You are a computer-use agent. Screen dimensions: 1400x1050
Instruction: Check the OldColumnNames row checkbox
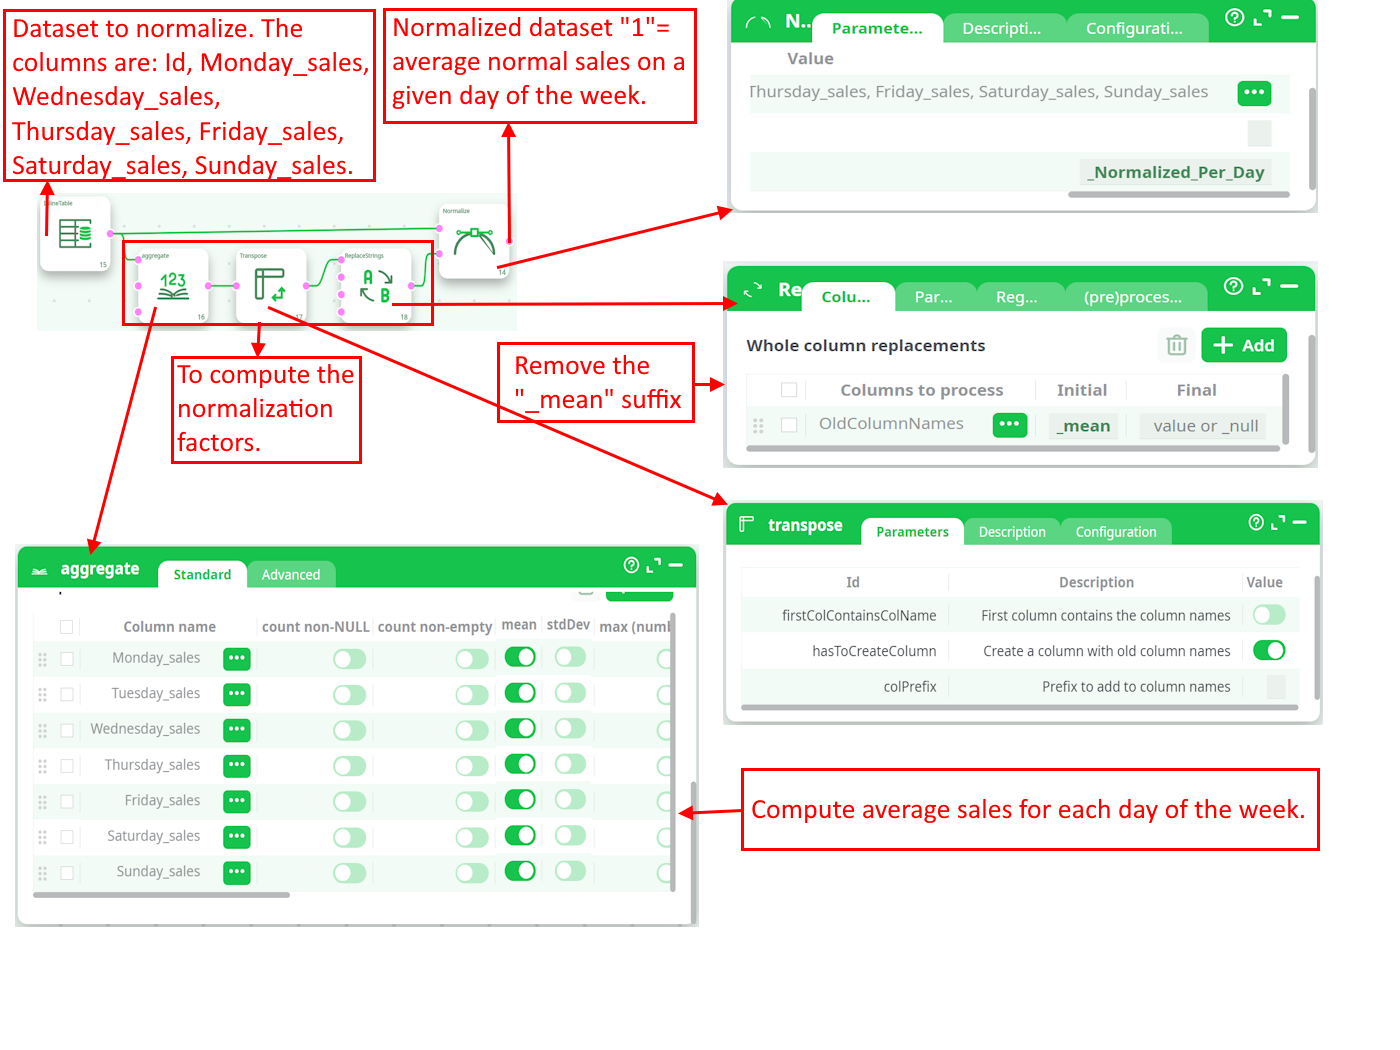coord(789,425)
